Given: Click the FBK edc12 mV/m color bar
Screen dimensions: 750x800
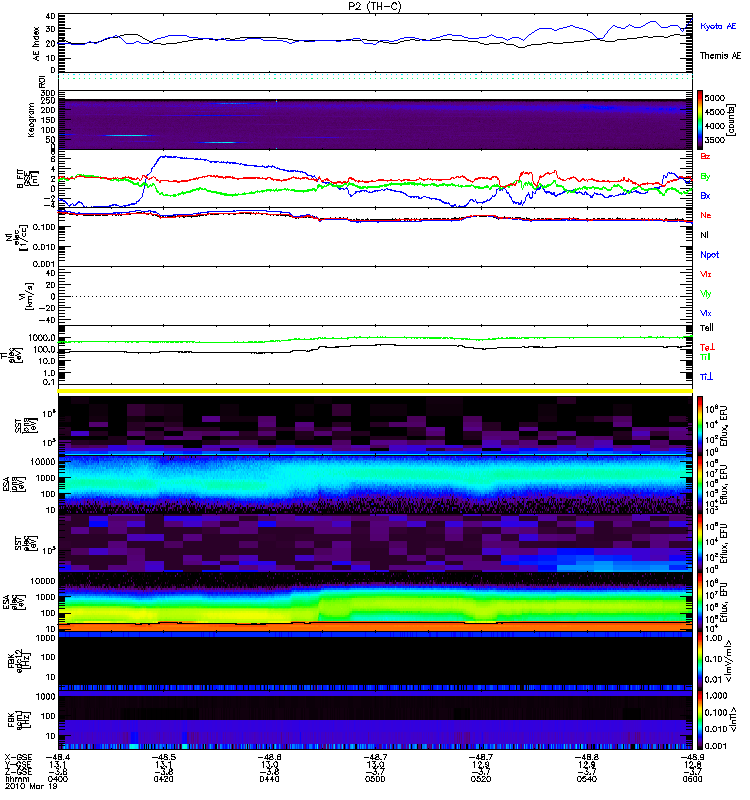Looking at the screenshot, I should (x=700, y=661).
